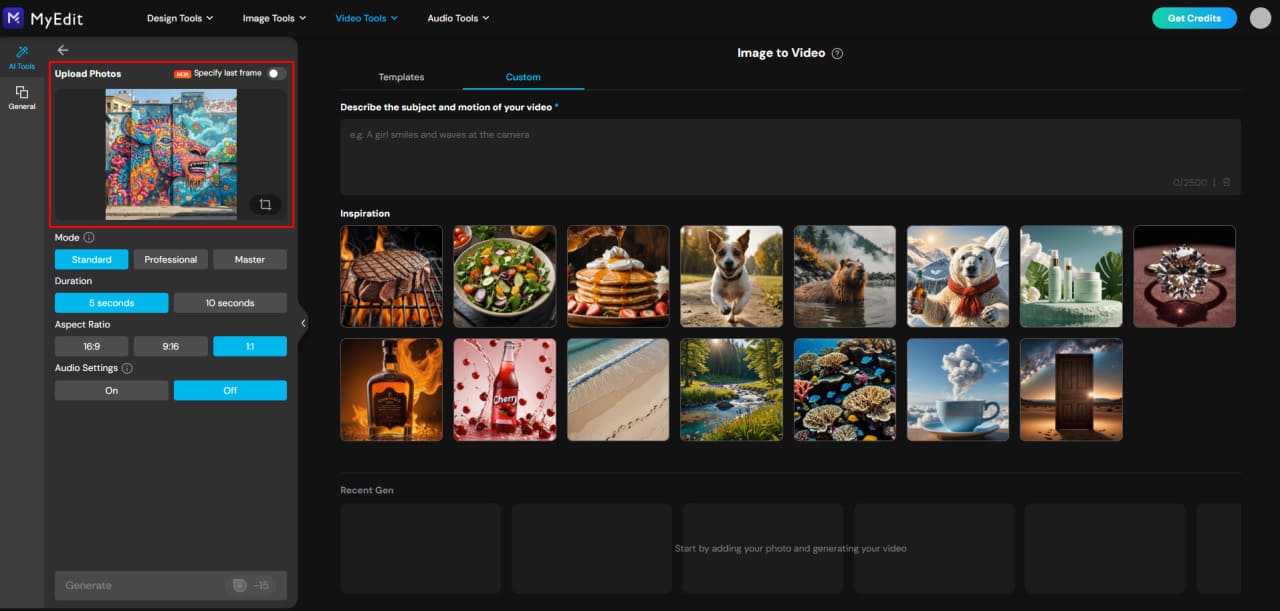Open the Design Tools dropdown
This screenshot has height=611, width=1280.
tap(179, 17)
